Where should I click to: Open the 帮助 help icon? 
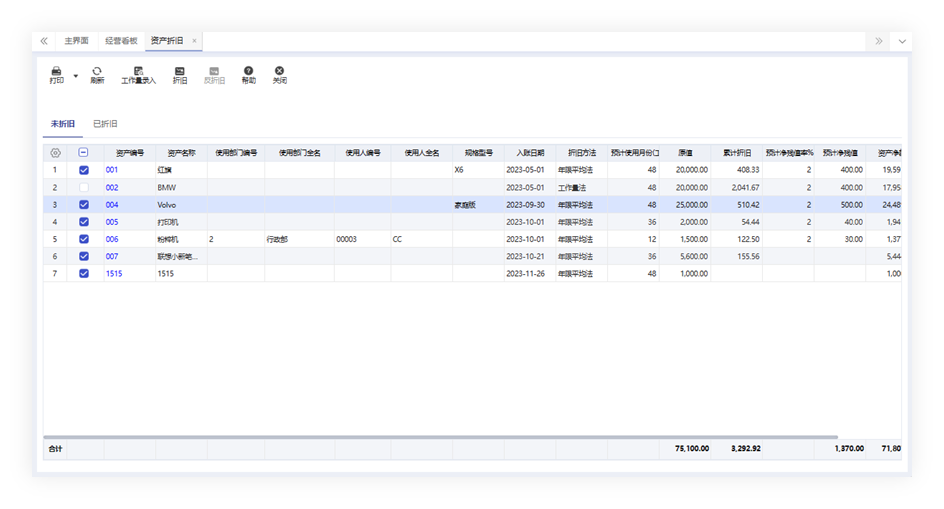coord(248,73)
